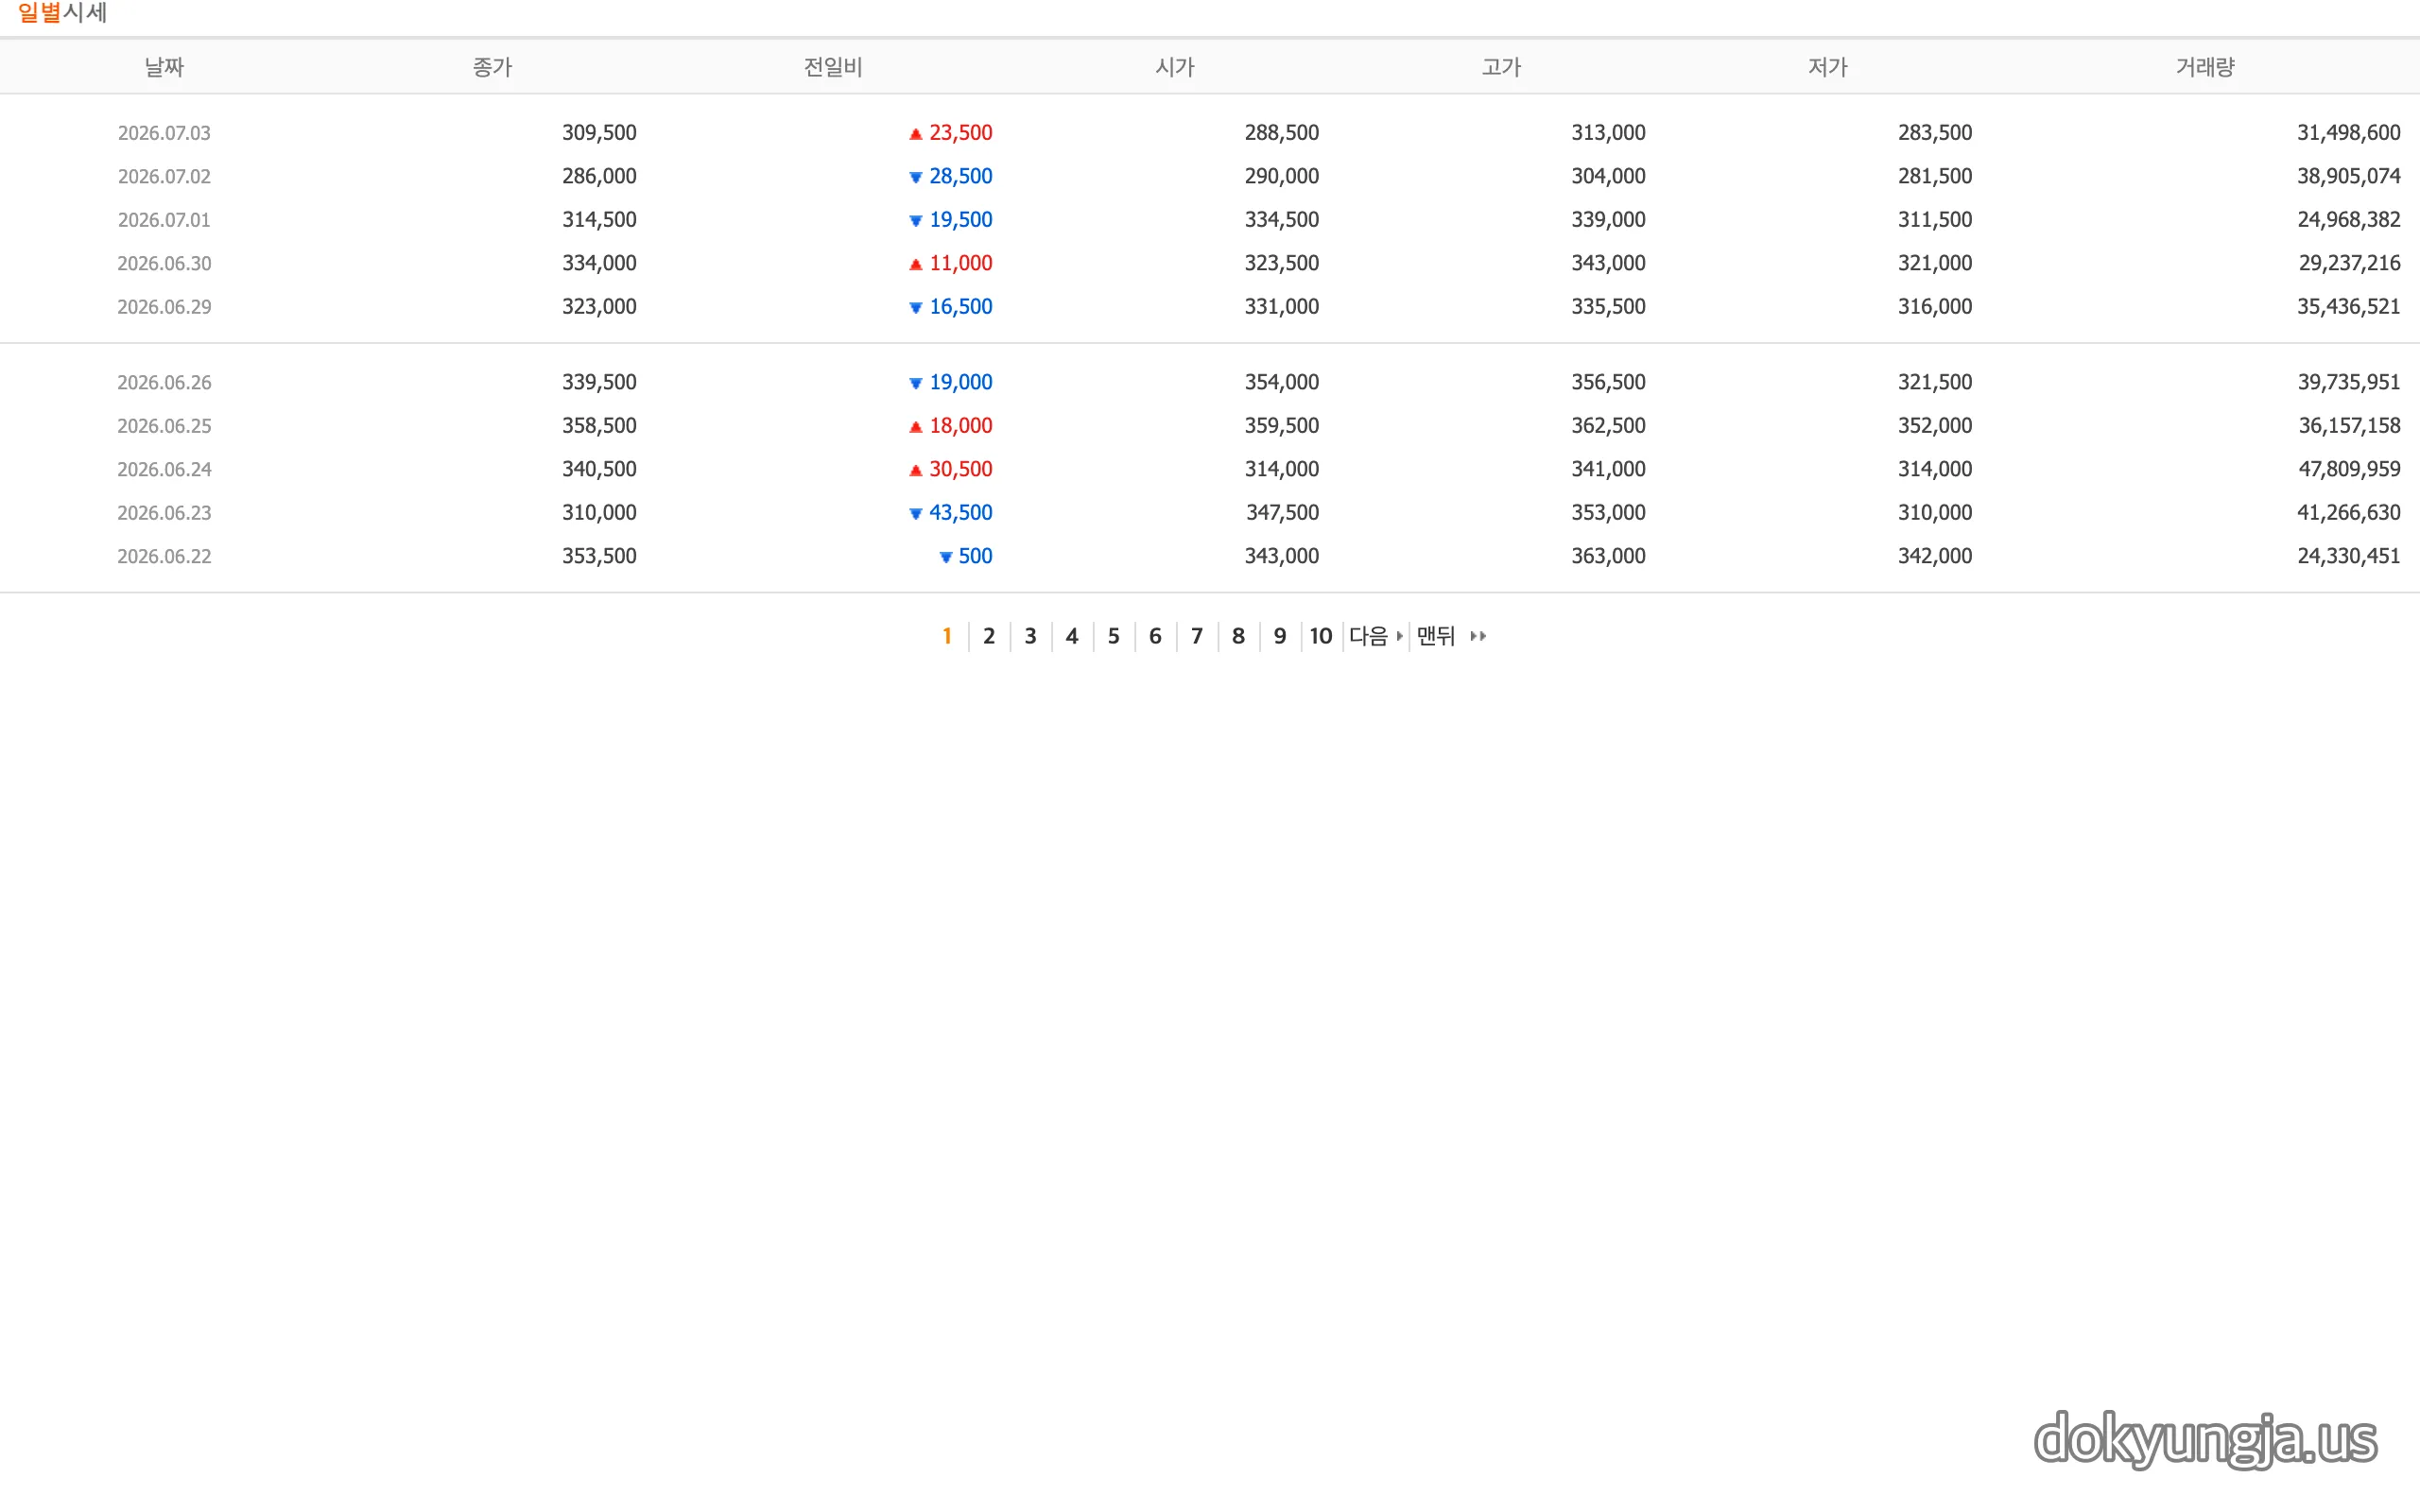Go to page 2 of daily prices
Image resolution: width=2420 pixels, height=1512 pixels.
pos(989,636)
